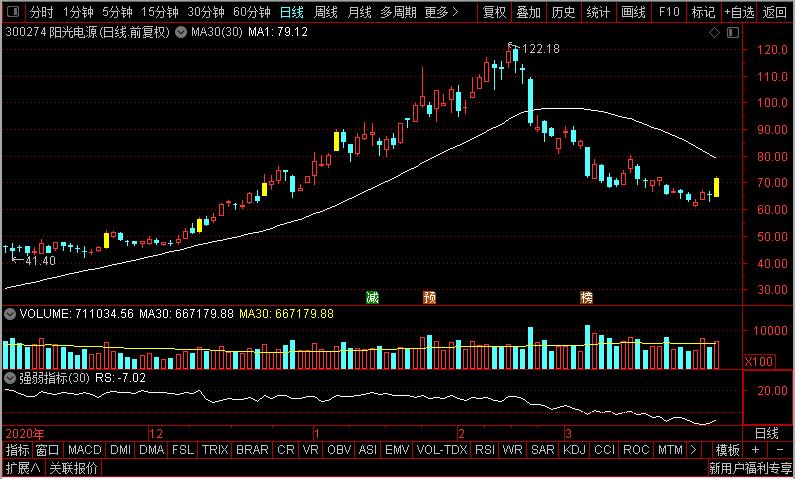Switch to 15分钟 period
The height and width of the screenshot is (479, 795).
(160, 12)
